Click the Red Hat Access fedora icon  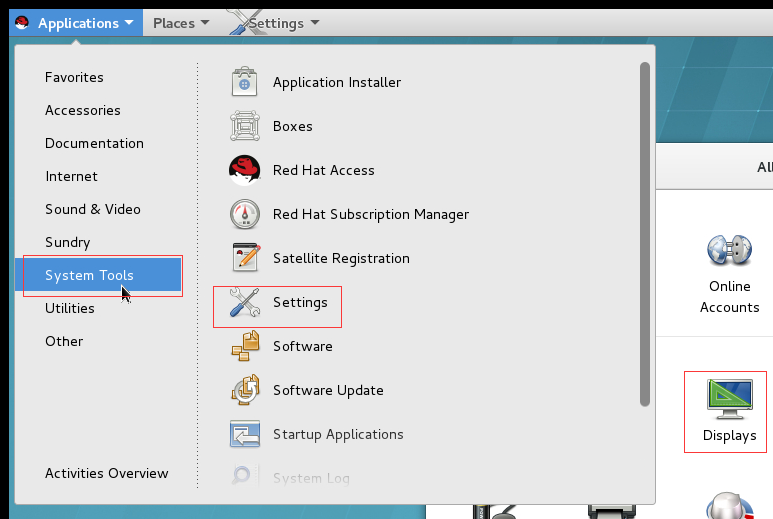[x=245, y=170]
